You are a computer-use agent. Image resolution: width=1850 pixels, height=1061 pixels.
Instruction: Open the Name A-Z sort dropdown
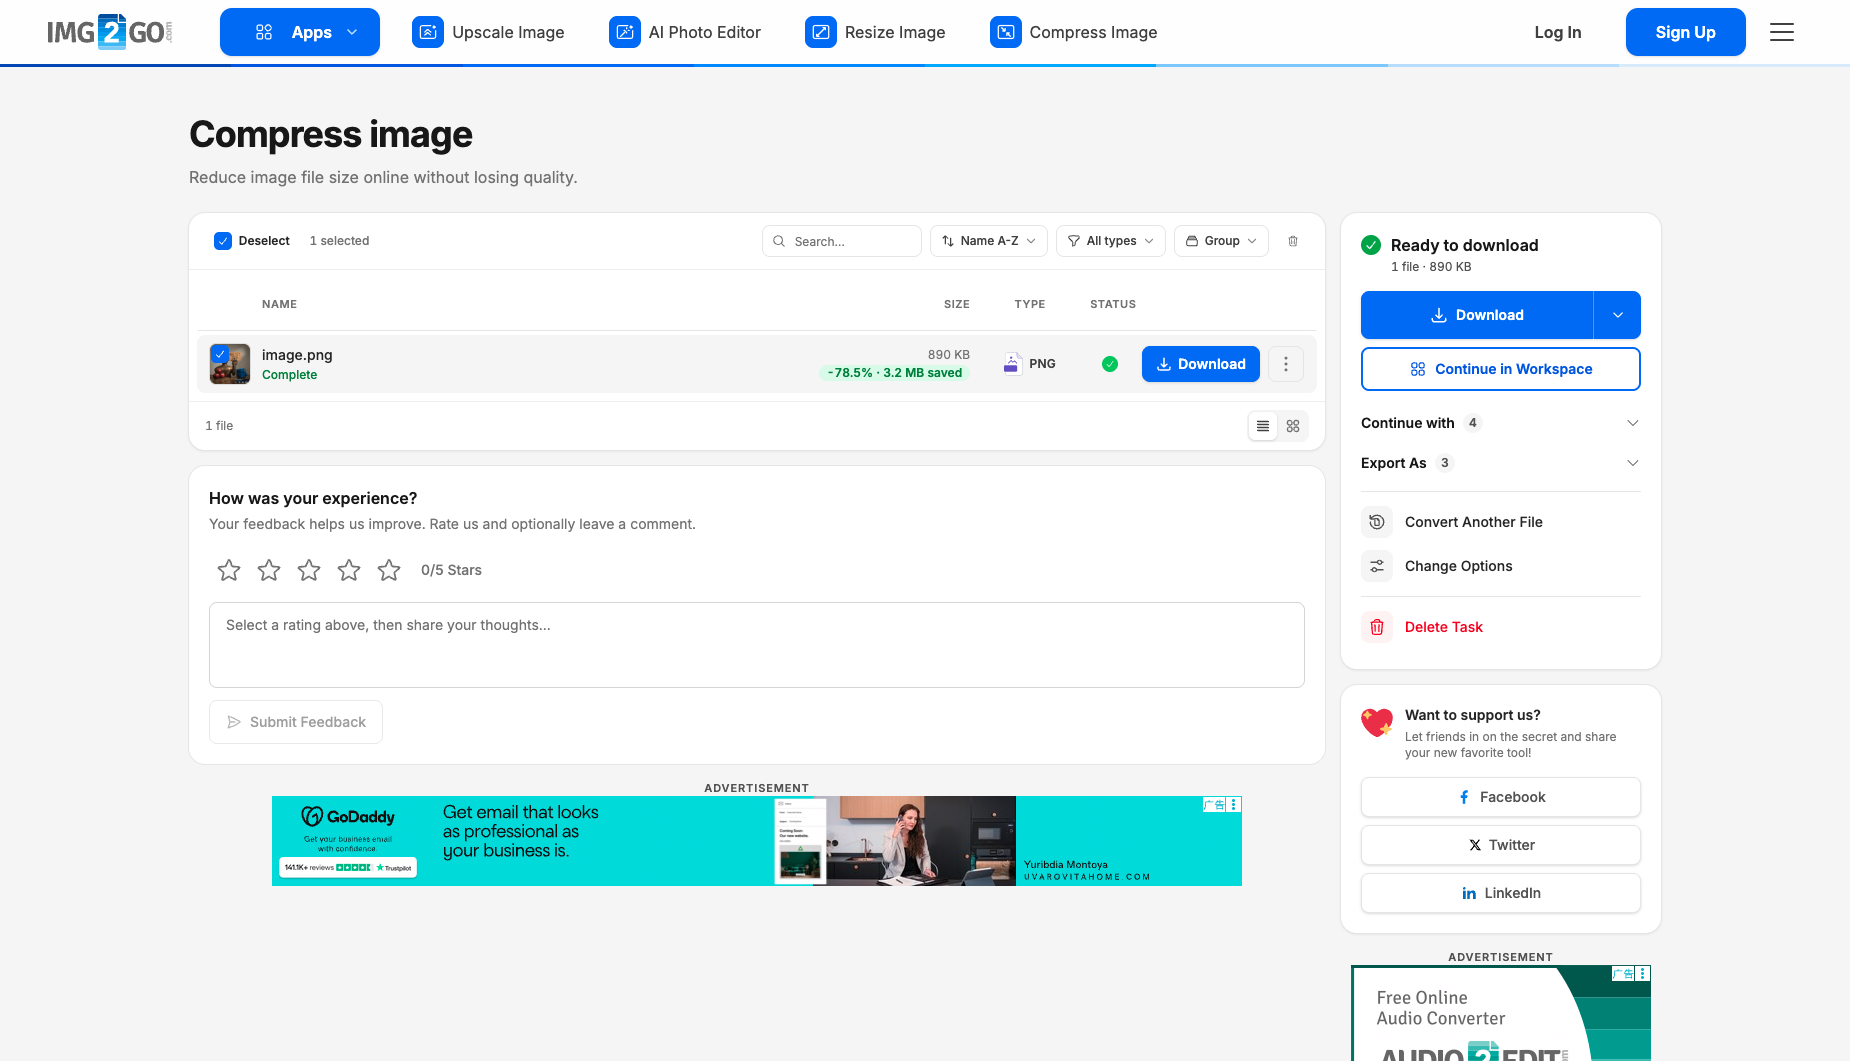click(989, 241)
